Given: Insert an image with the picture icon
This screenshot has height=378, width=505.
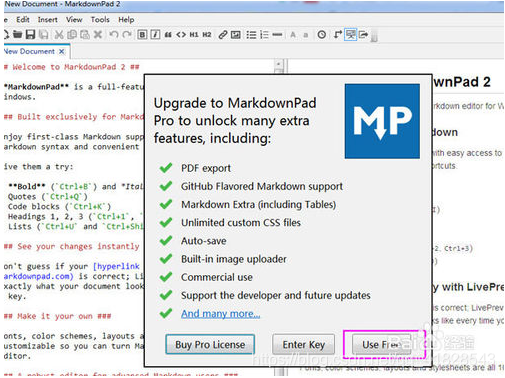Looking at the screenshot, I should pyautogui.click(x=236, y=35).
